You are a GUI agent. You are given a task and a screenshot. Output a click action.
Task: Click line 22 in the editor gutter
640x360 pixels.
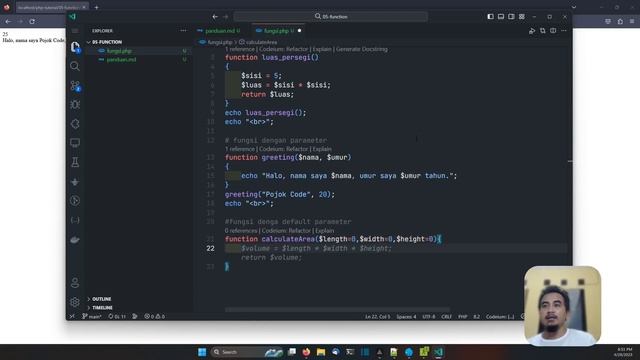(x=210, y=248)
